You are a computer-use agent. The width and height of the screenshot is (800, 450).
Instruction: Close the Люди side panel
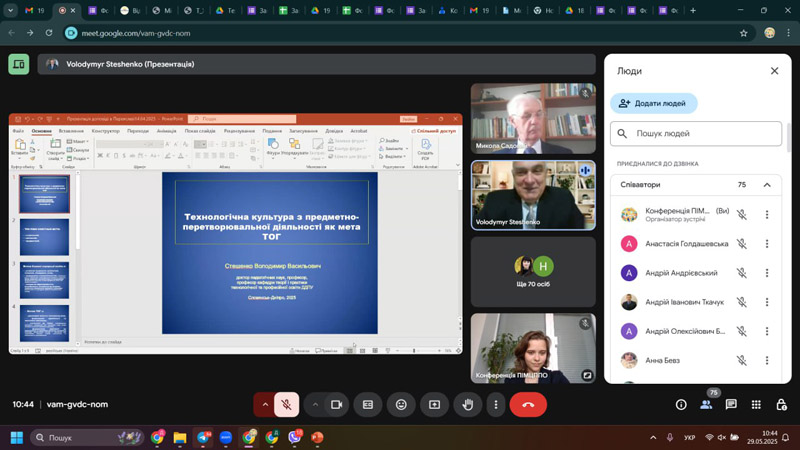point(774,71)
